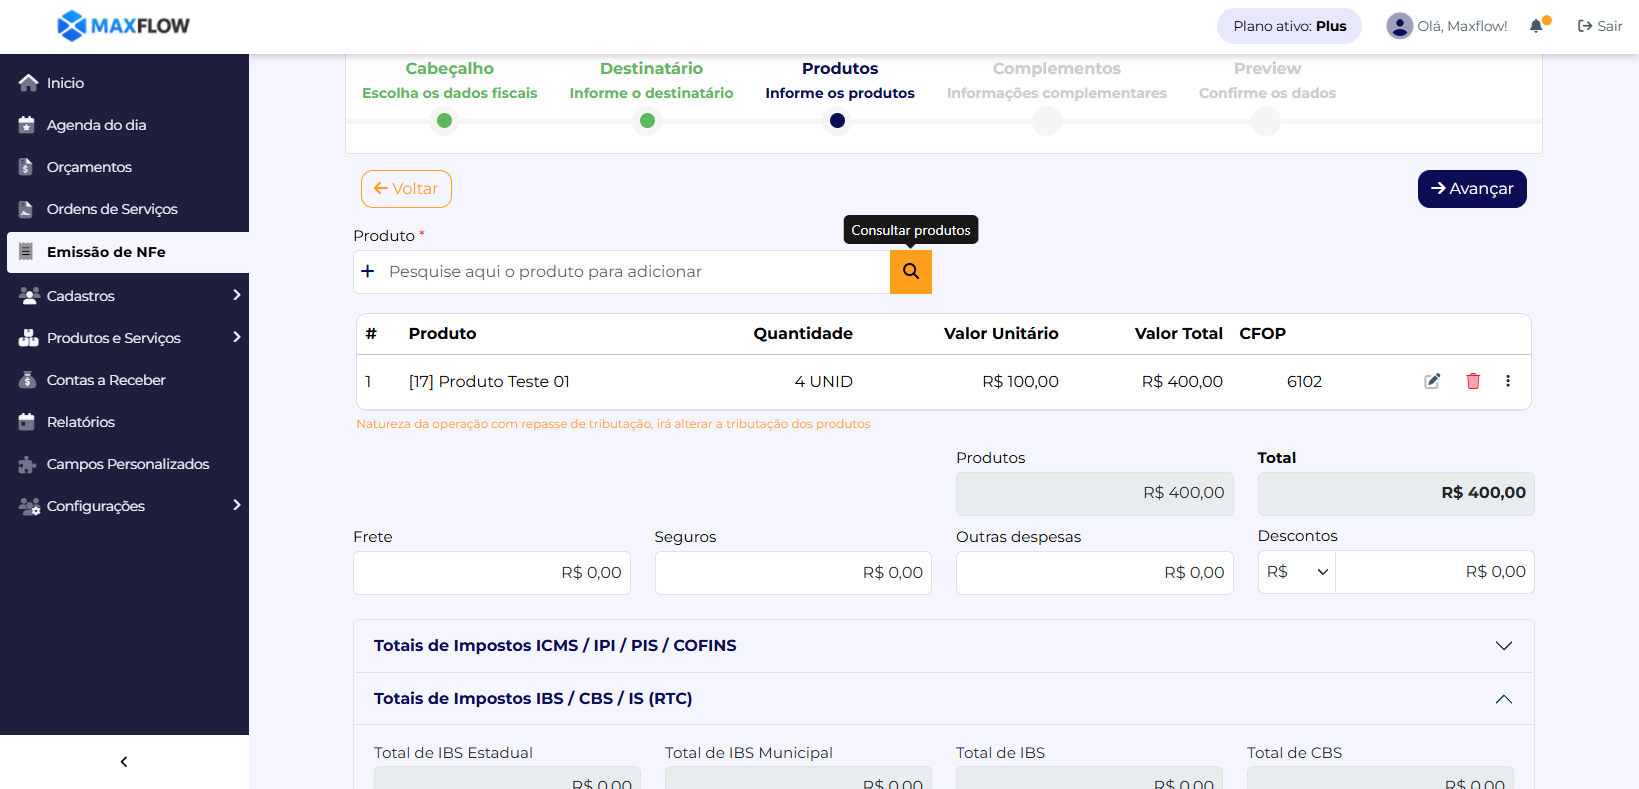This screenshot has height=789, width=1639.
Task: Click the '[17] Produto Teste 01' cell
Action: (x=489, y=382)
